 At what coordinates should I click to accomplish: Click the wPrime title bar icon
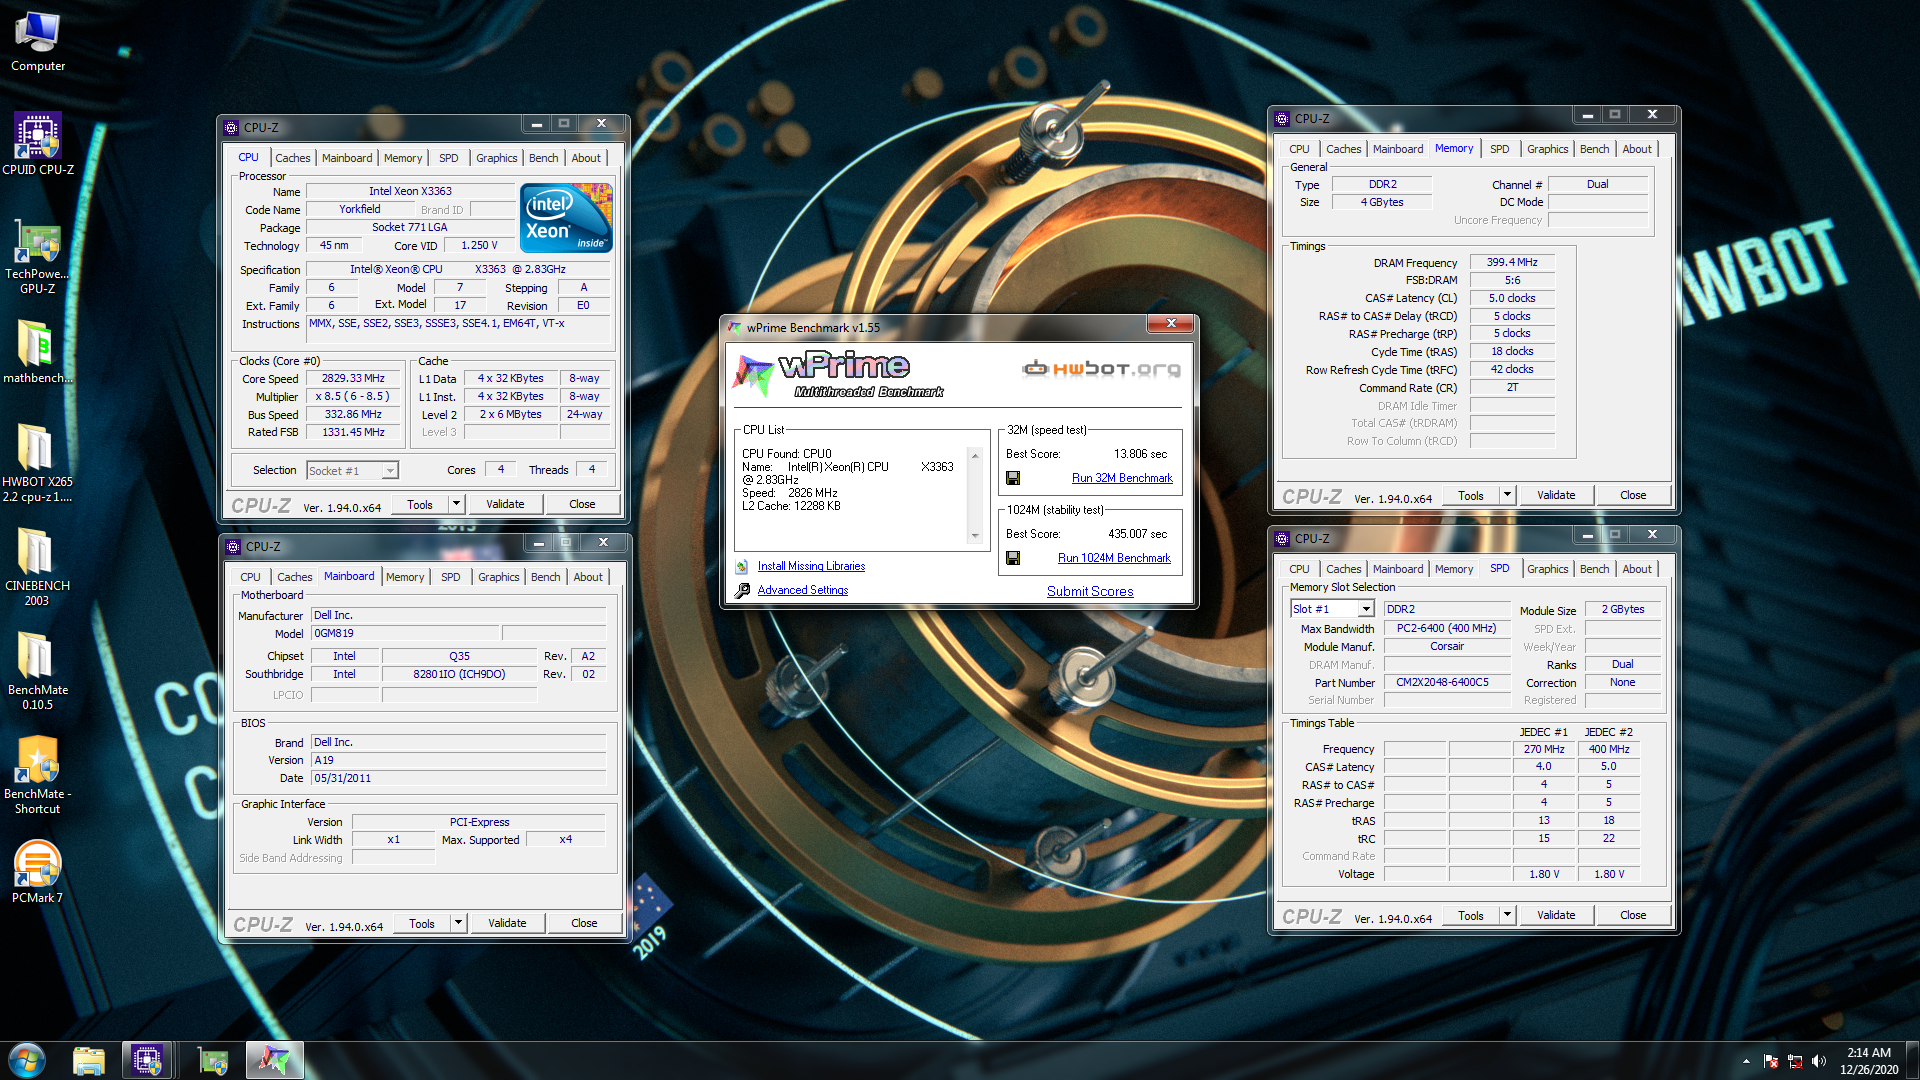click(735, 327)
